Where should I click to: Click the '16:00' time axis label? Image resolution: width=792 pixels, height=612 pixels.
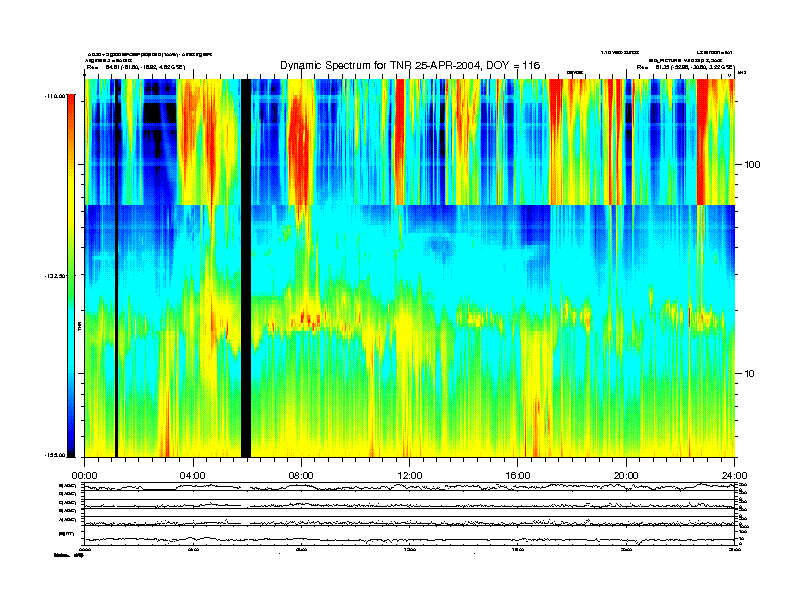coord(518,476)
